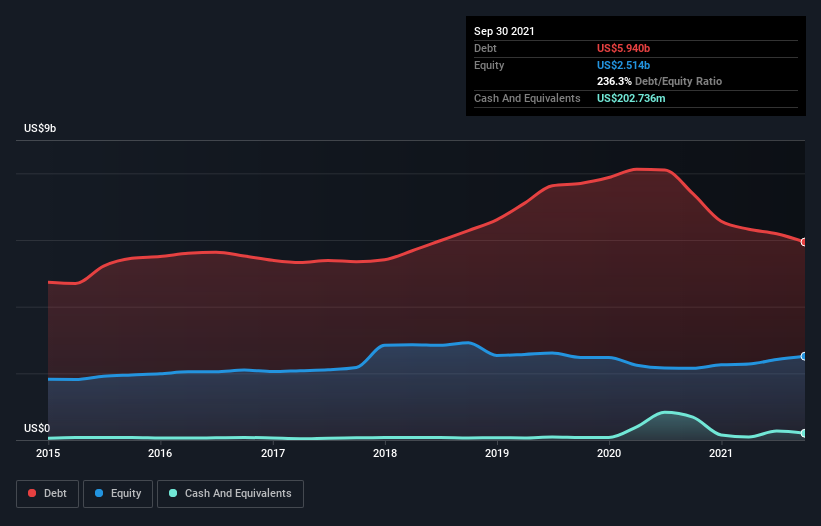Click the US$2.514b equity value
The image size is (821, 526).
click(x=623, y=65)
